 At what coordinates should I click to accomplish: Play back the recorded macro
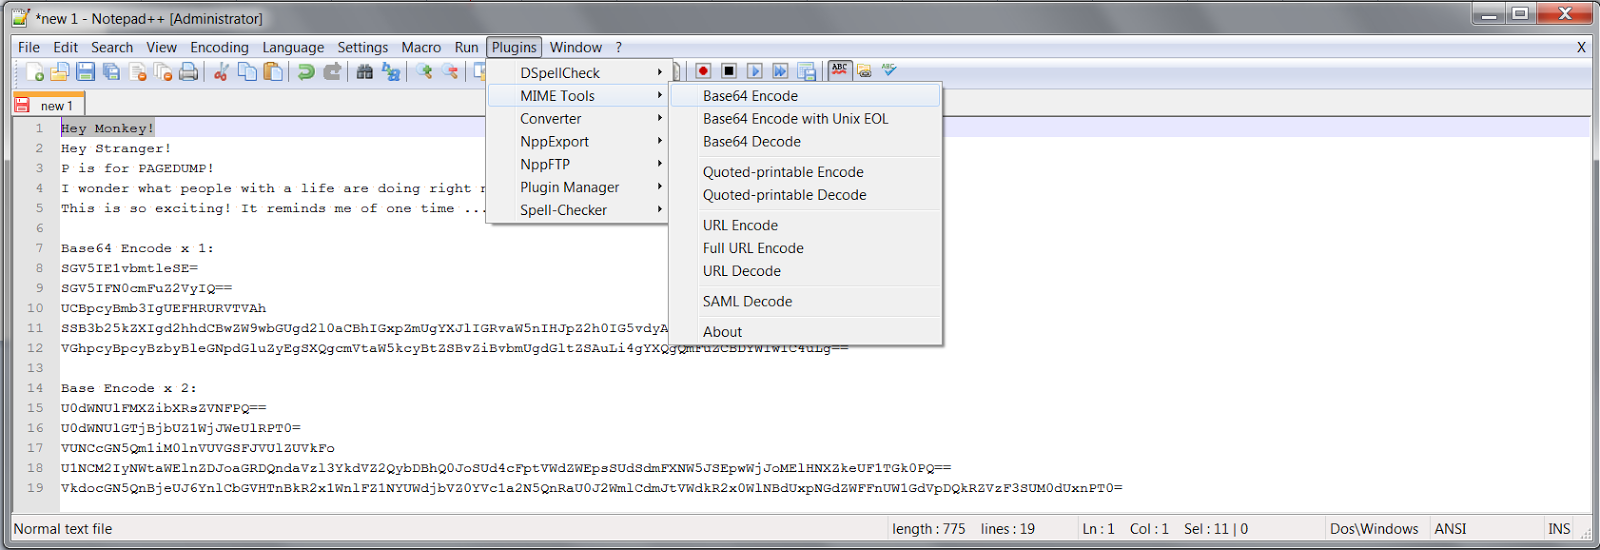tap(755, 71)
